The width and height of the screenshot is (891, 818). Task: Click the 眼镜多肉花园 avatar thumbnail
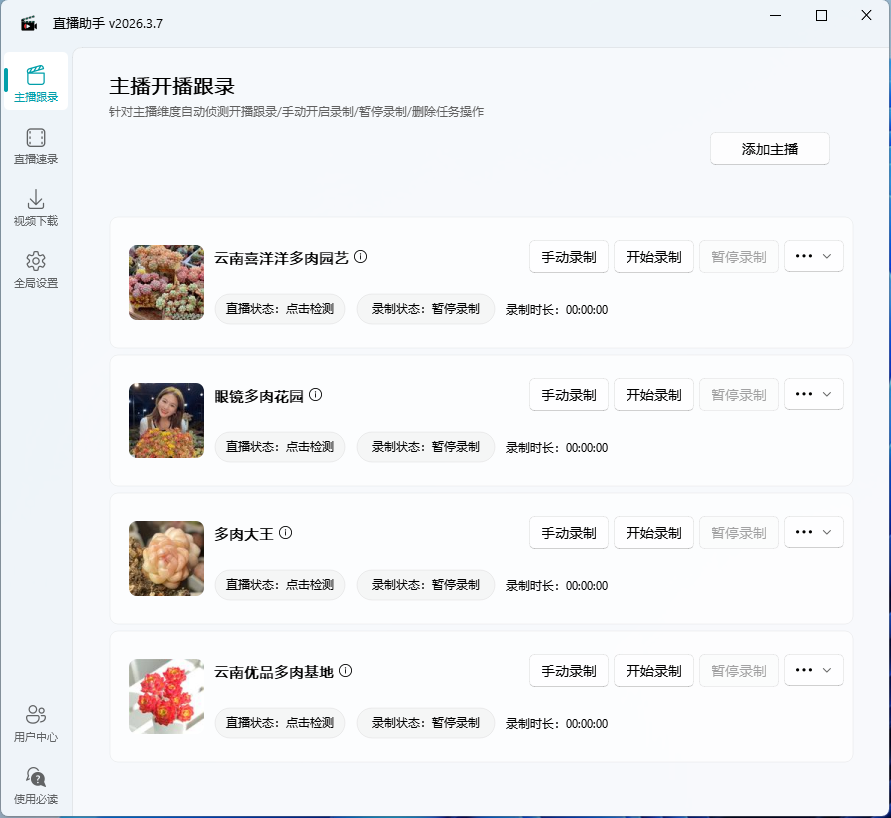click(166, 420)
